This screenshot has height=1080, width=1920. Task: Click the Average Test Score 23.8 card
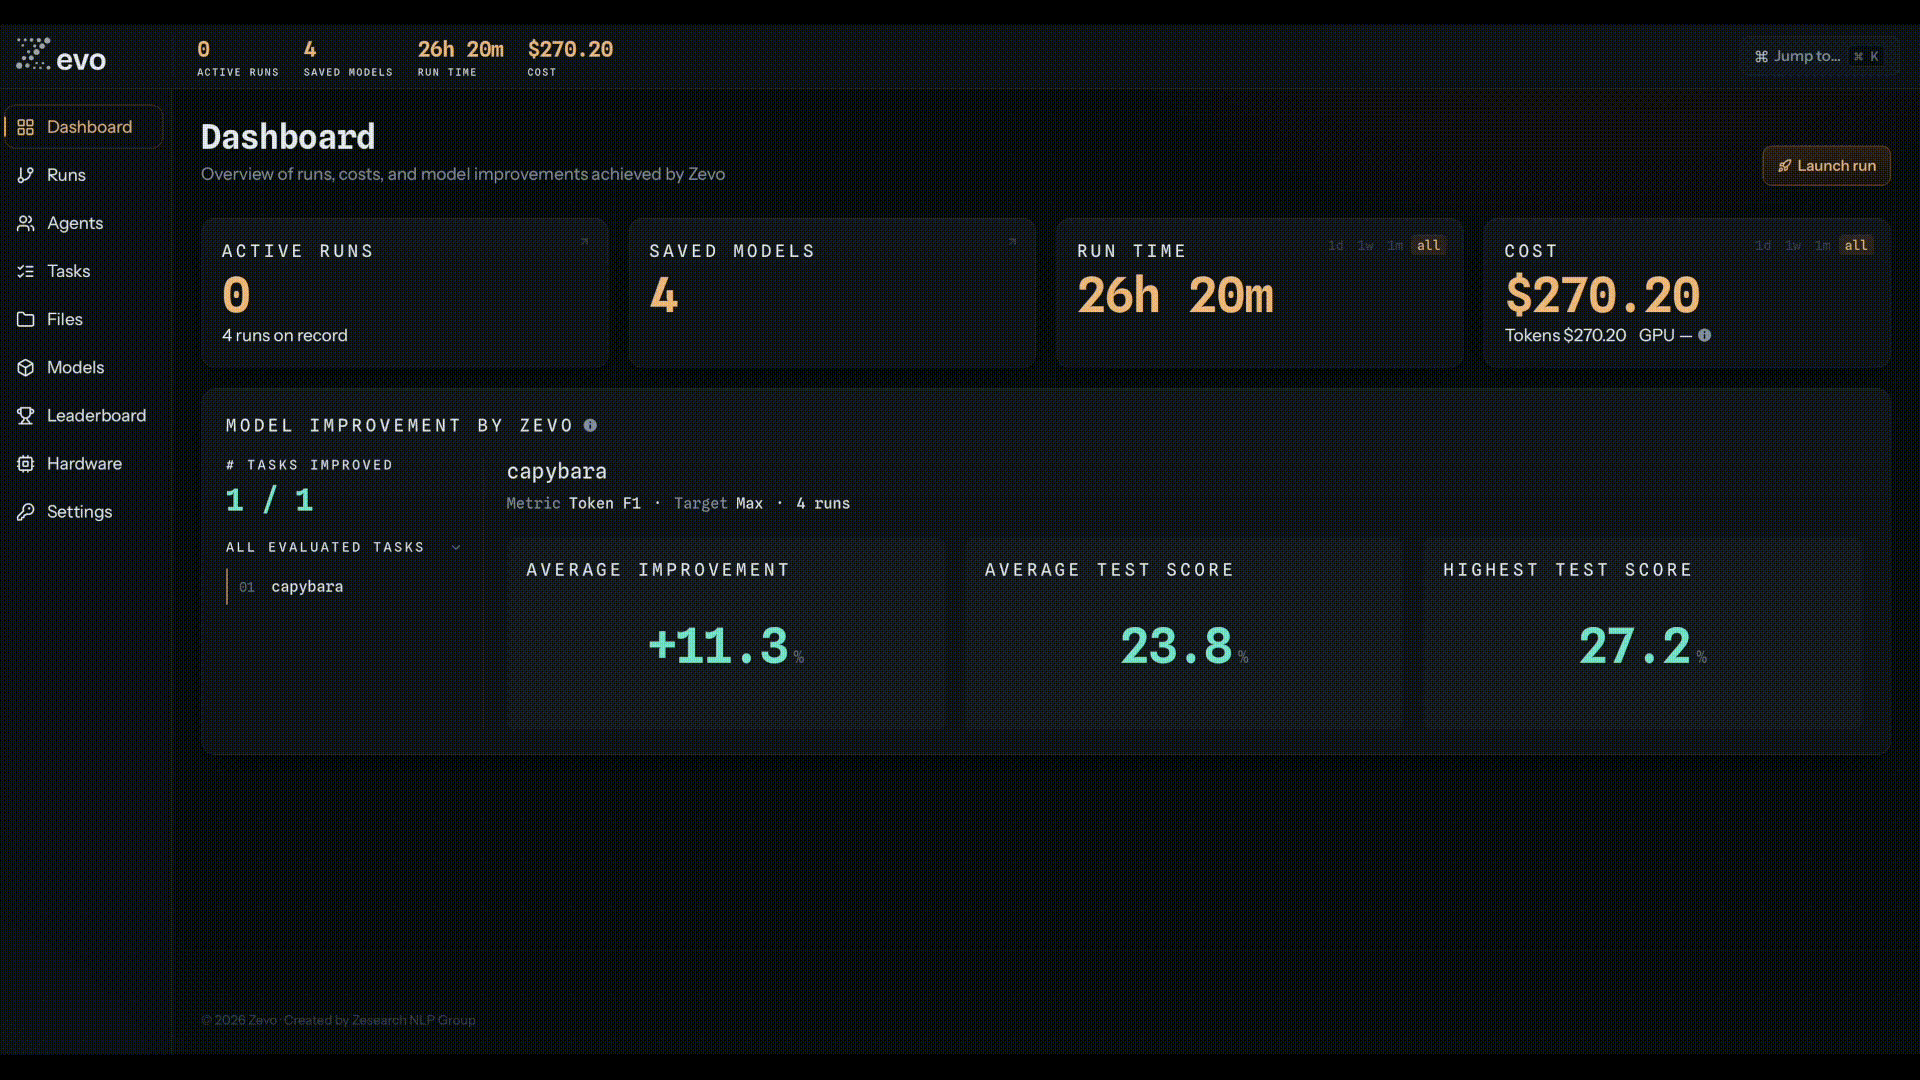click(x=1183, y=633)
